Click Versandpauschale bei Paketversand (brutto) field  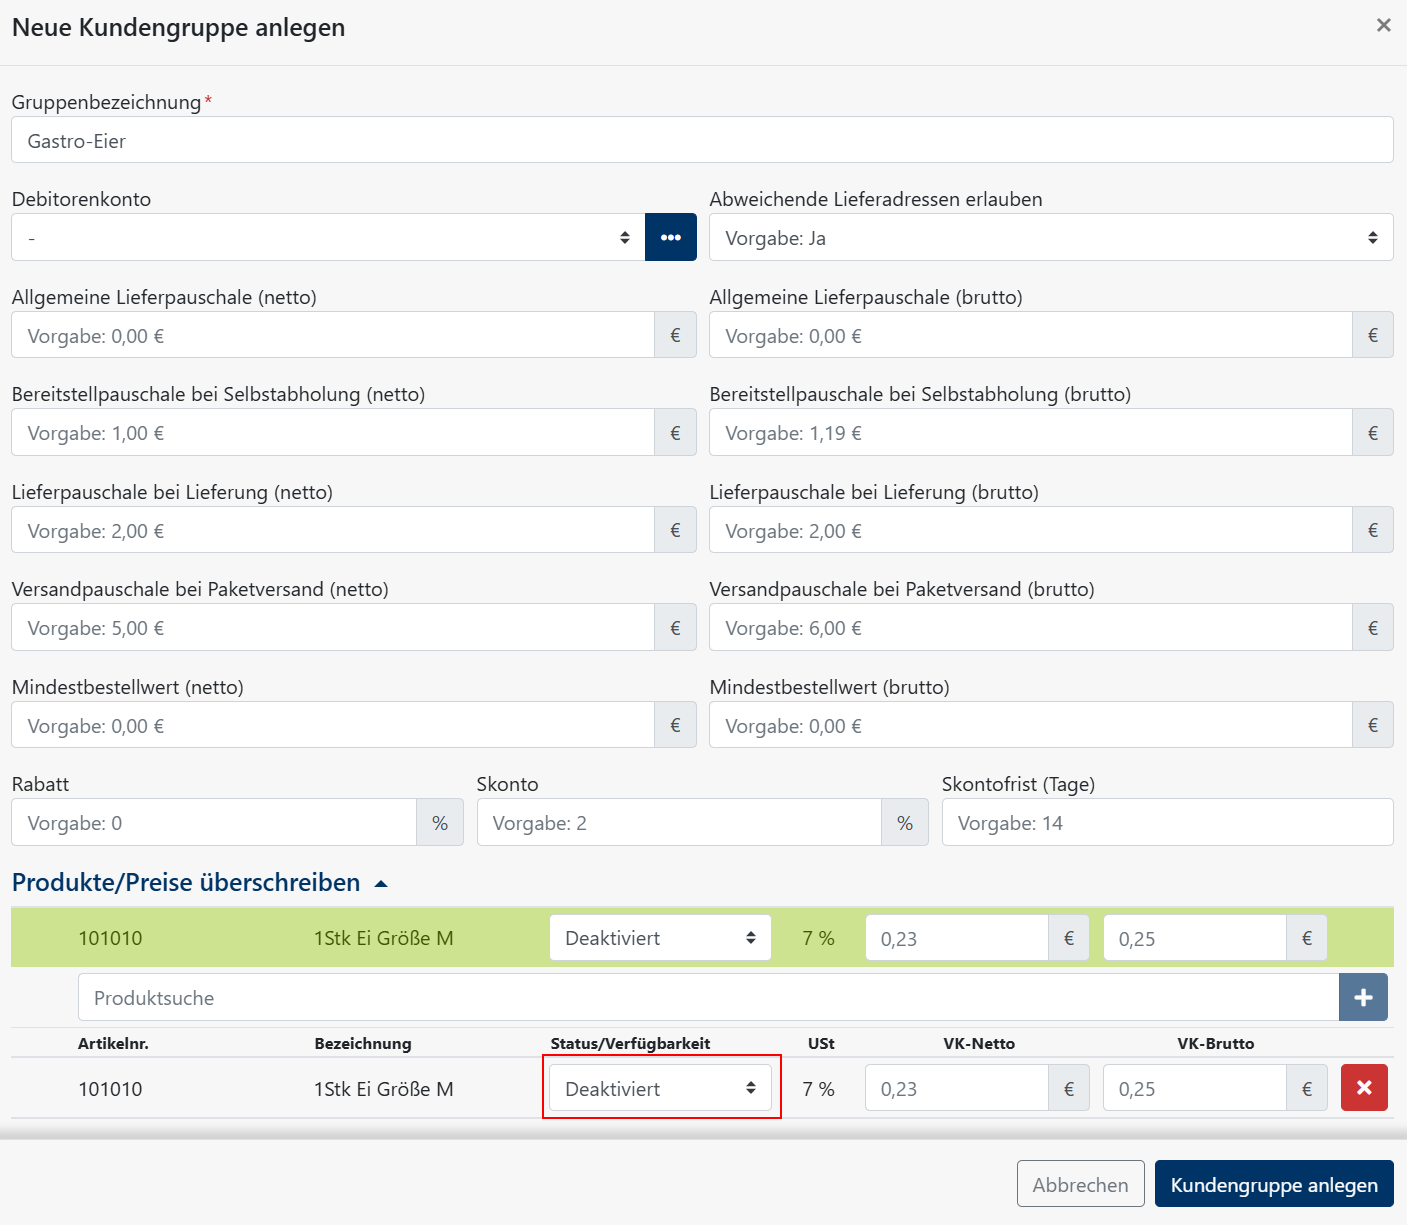point(1031,628)
